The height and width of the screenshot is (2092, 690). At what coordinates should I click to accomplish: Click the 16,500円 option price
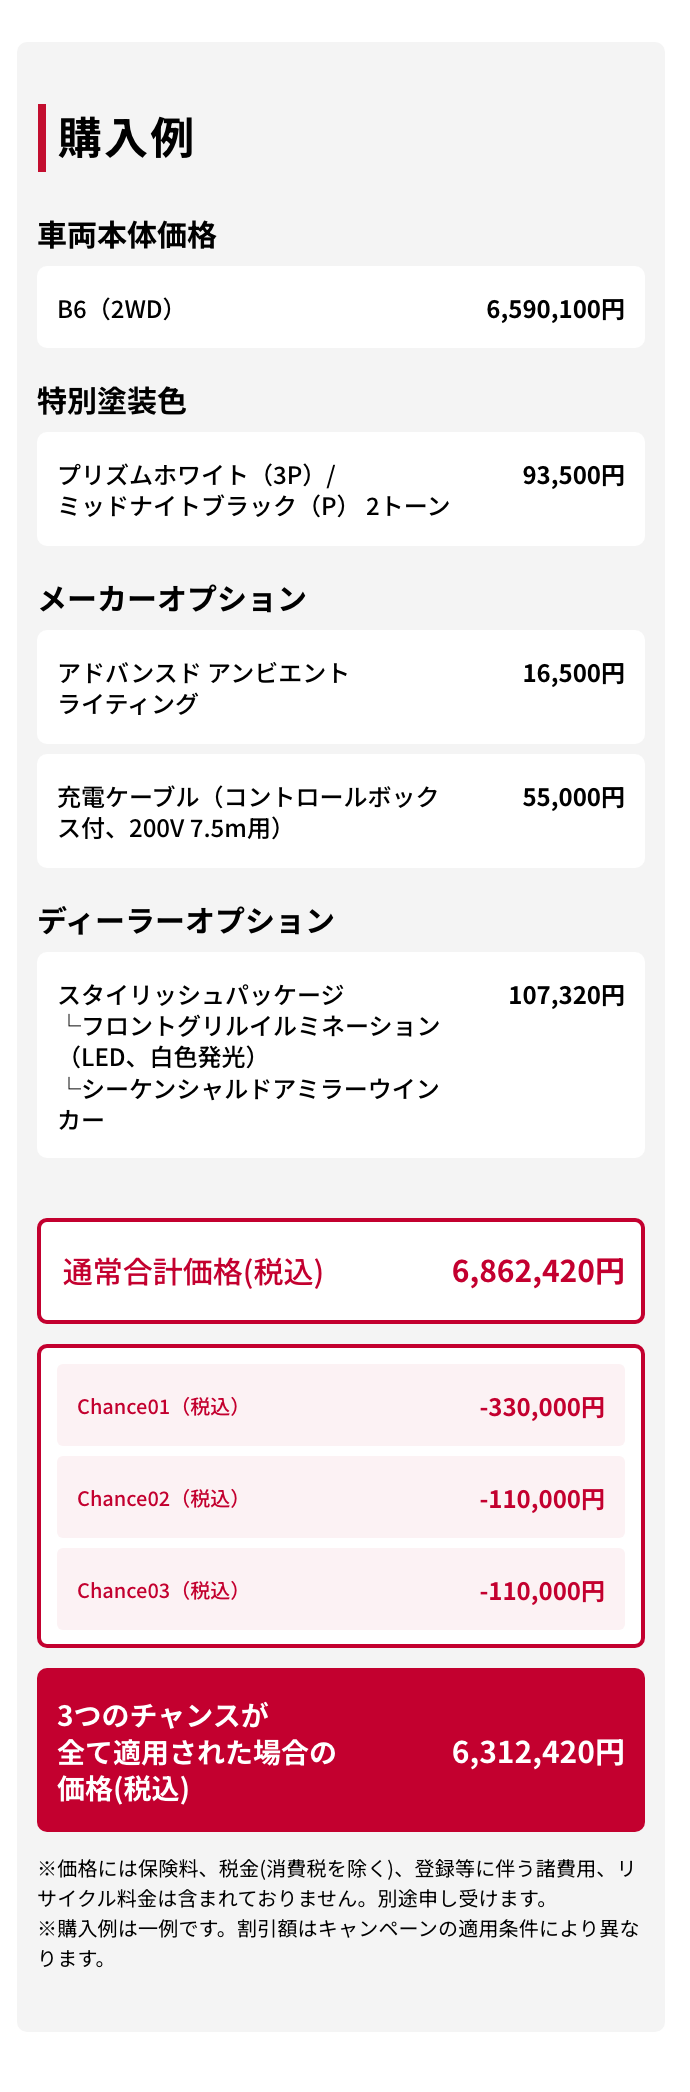pos(573,673)
